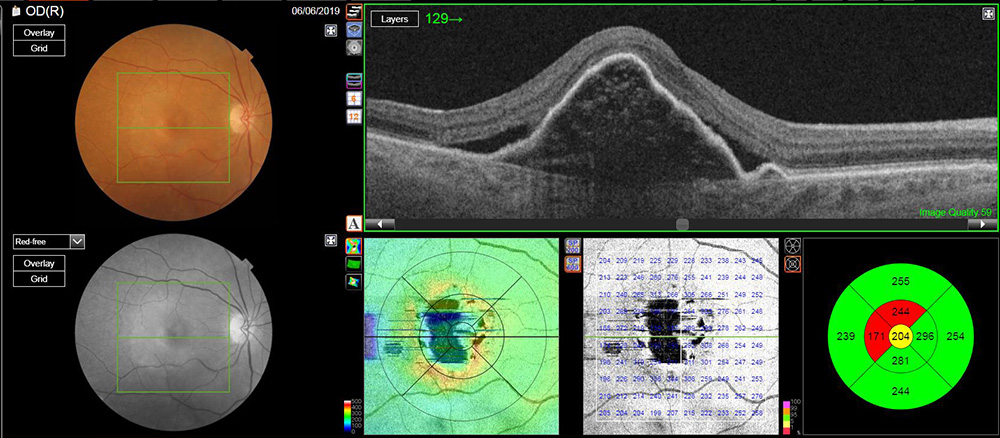Viewport: 1000px width, 438px height.
Task: Toggle Overlay on the color fundus image
Action: pyautogui.click(x=39, y=31)
